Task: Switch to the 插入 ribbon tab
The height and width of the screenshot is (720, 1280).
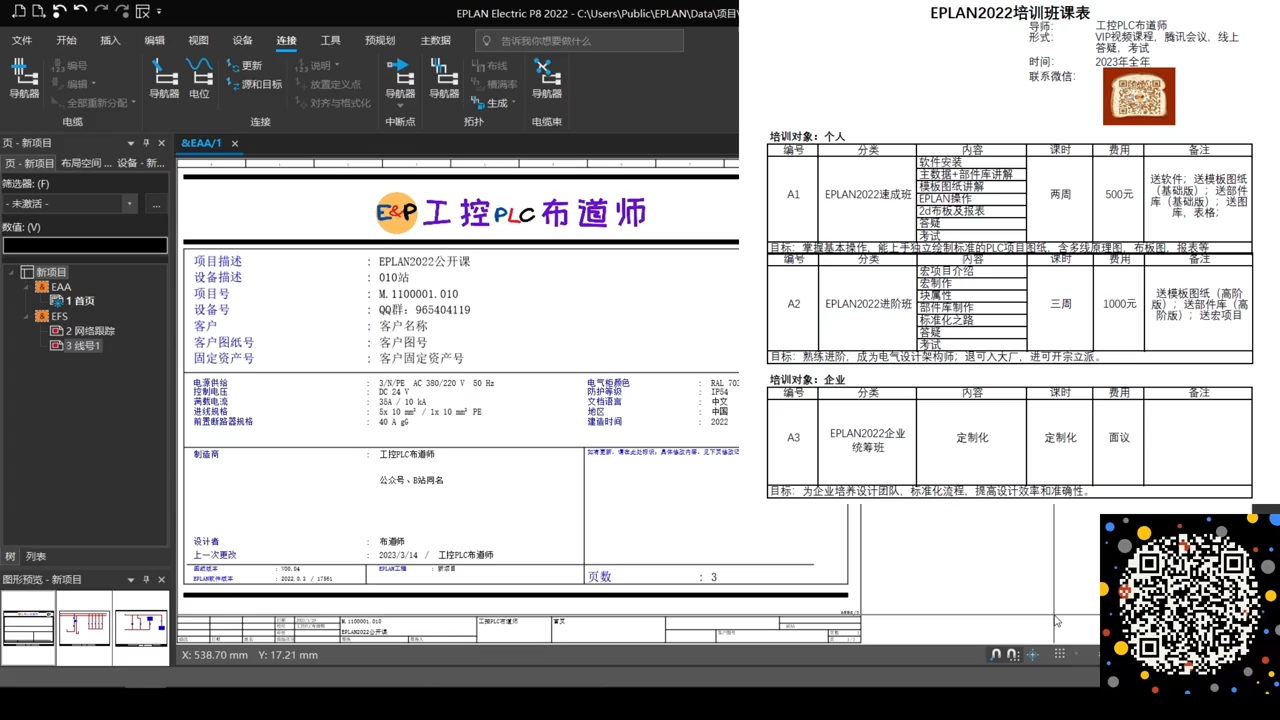Action: click(x=110, y=41)
